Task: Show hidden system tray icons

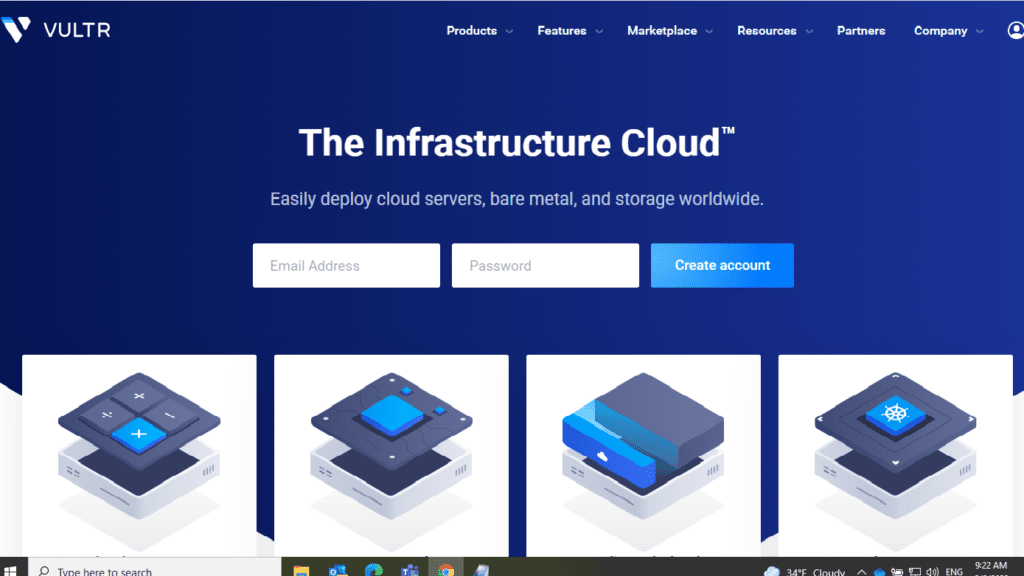Action: (x=861, y=572)
